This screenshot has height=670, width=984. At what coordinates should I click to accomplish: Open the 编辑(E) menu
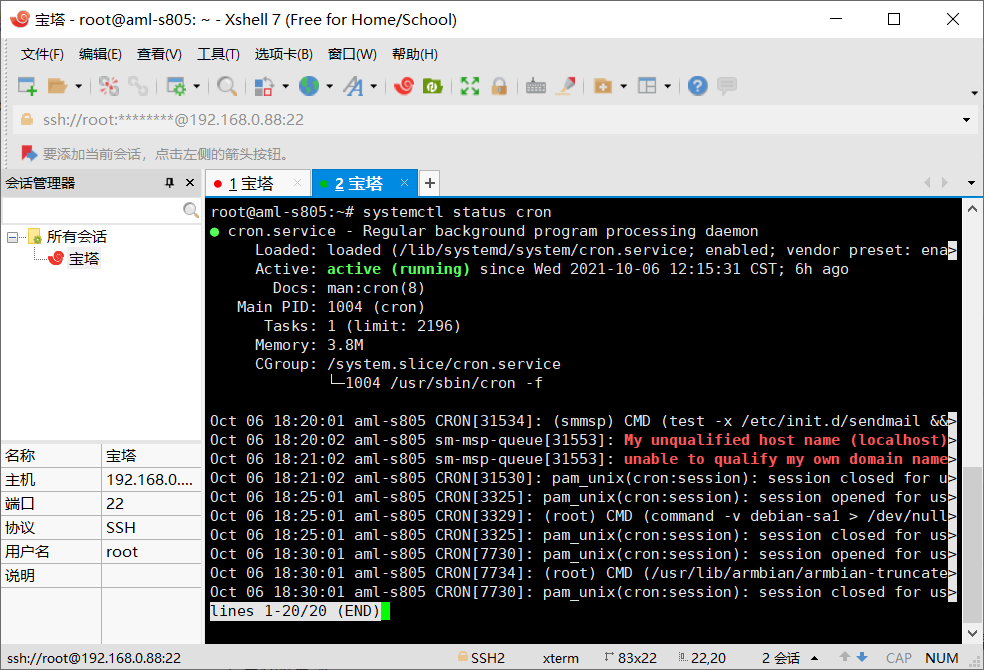point(100,55)
